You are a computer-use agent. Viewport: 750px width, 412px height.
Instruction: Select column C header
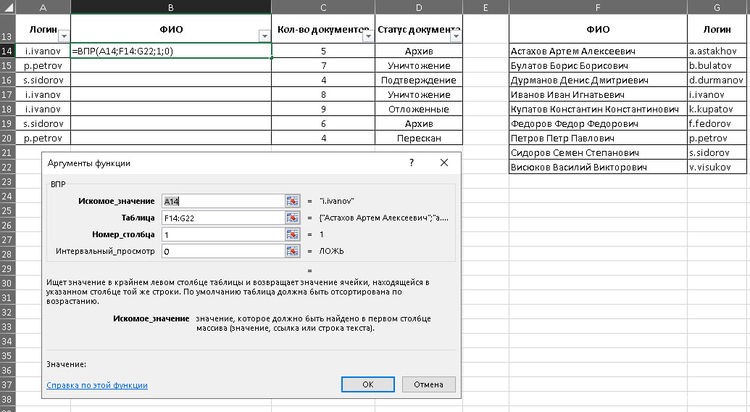323,7
